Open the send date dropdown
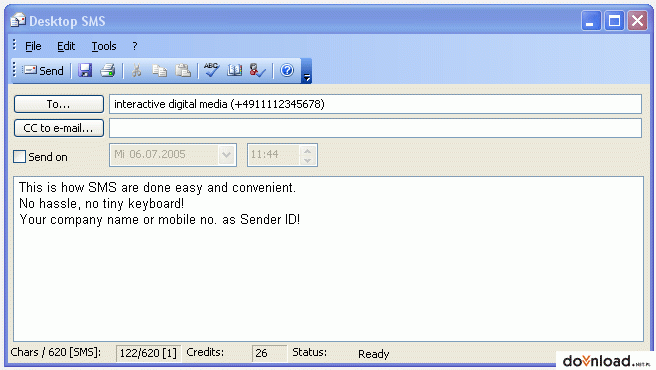This screenshot has height=370, width=656. click(226, 155)
